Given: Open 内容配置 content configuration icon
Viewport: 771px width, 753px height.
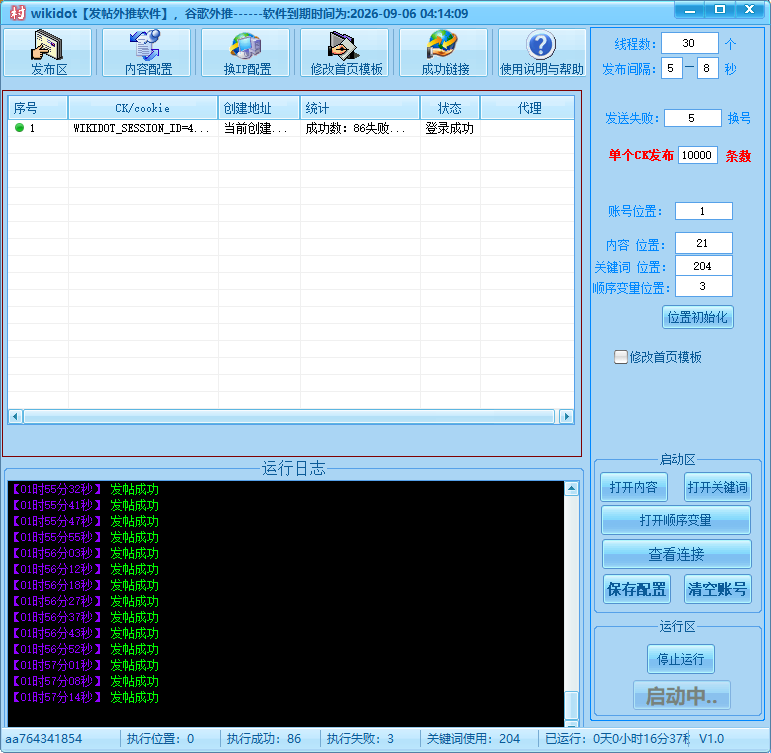Looking at the screenshot, I should [147, 52].
